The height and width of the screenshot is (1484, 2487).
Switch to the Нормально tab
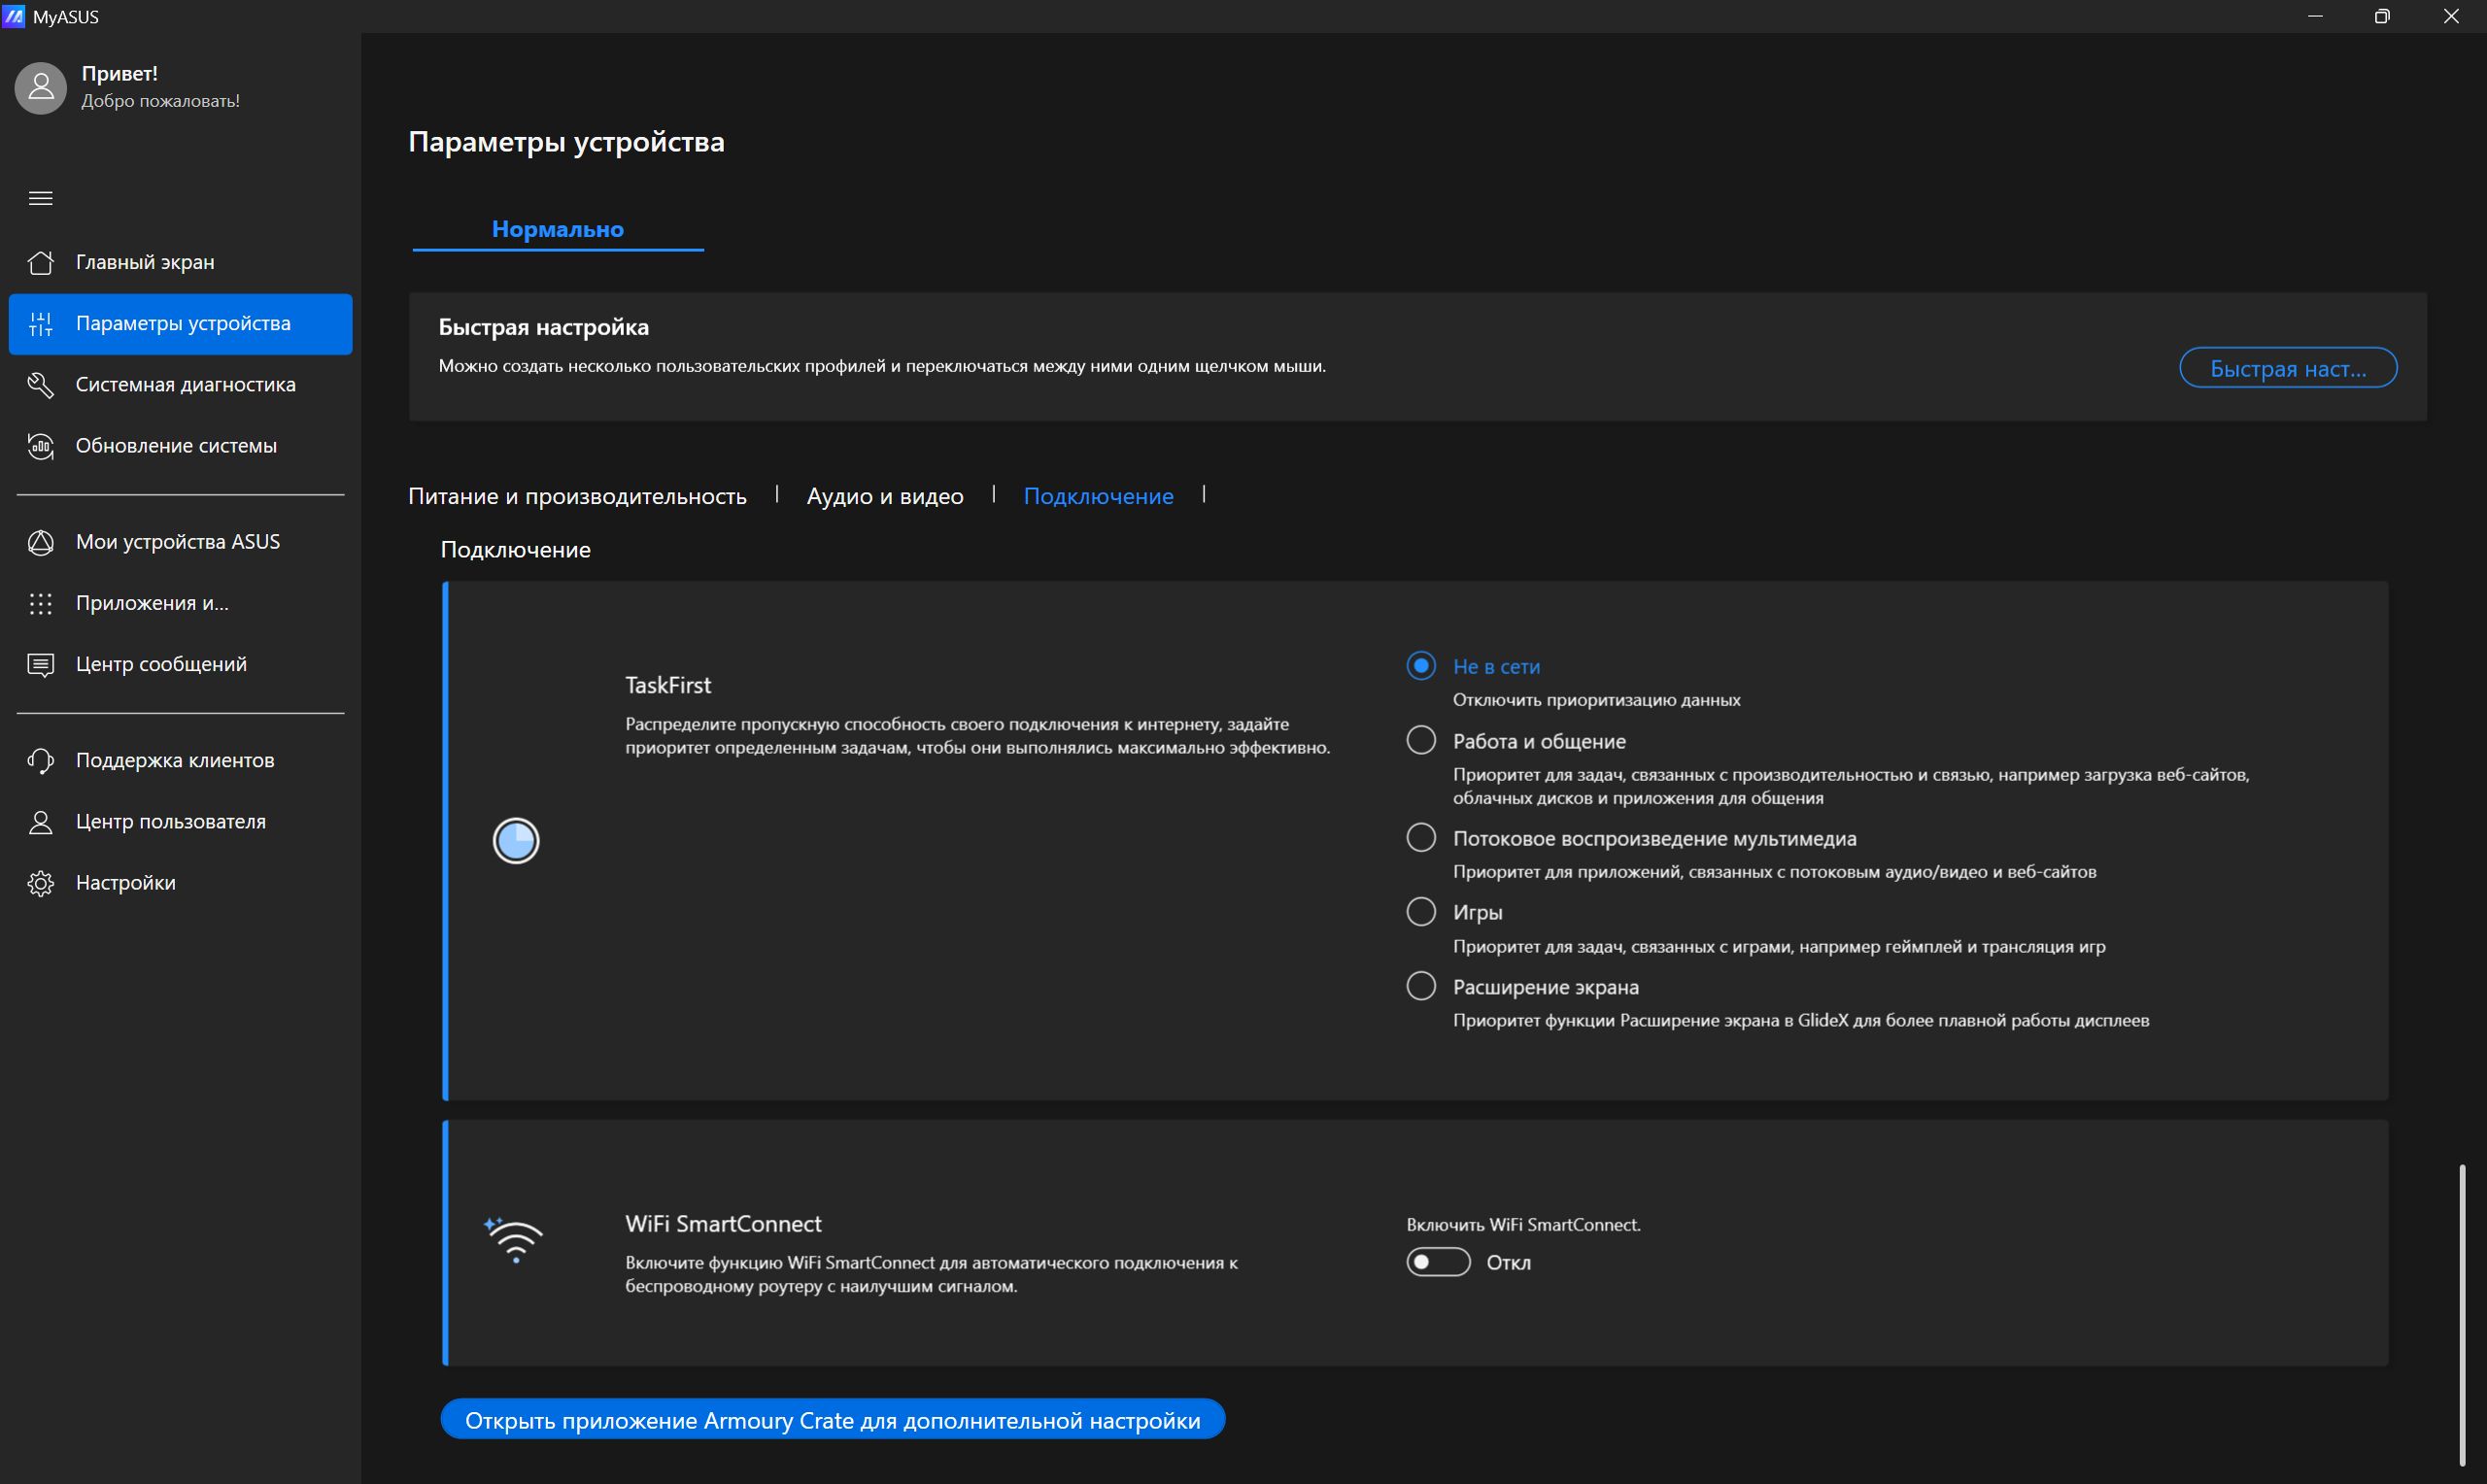[558, 229]
